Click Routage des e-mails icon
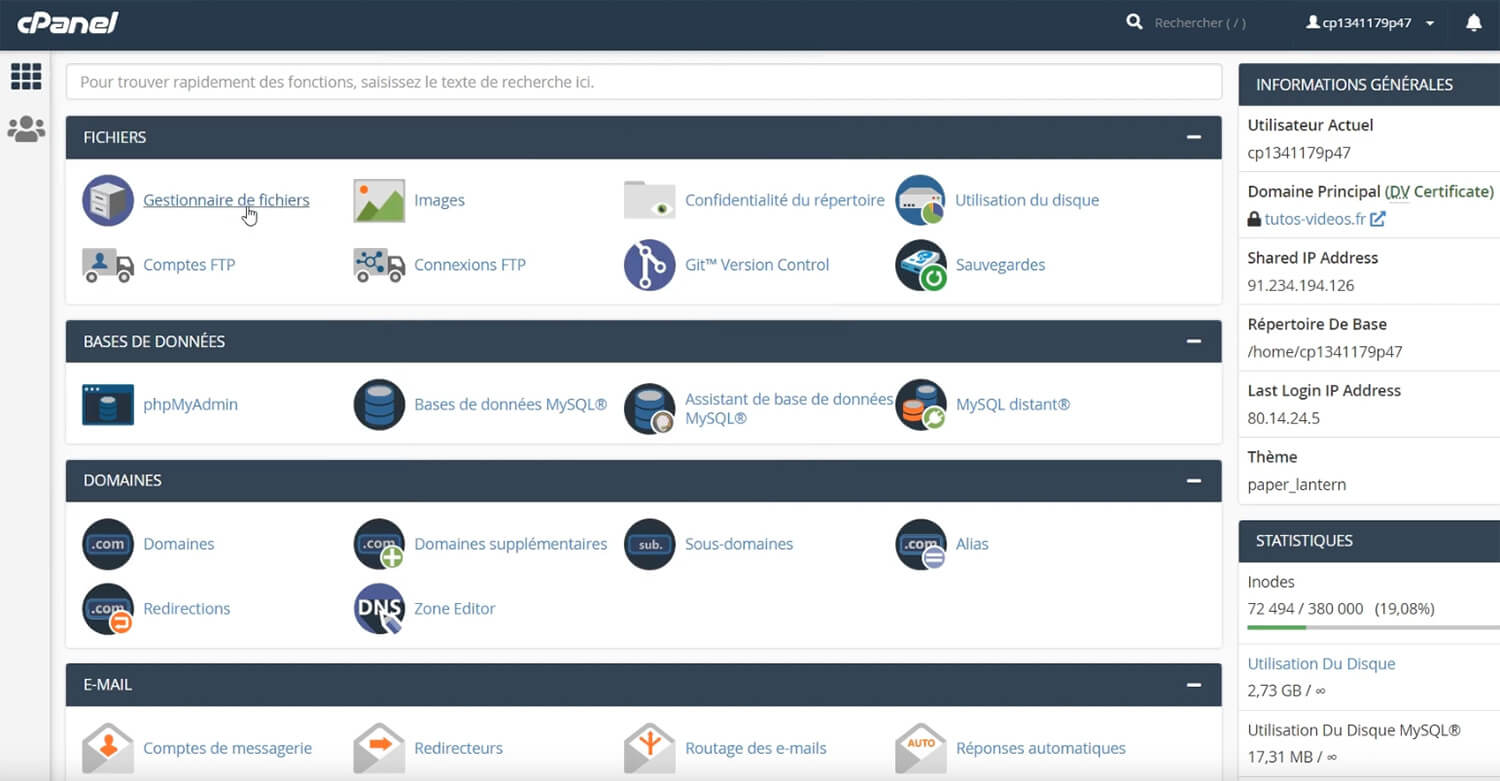Viewport: 1500px width, 781px height. tap(650, 748)
